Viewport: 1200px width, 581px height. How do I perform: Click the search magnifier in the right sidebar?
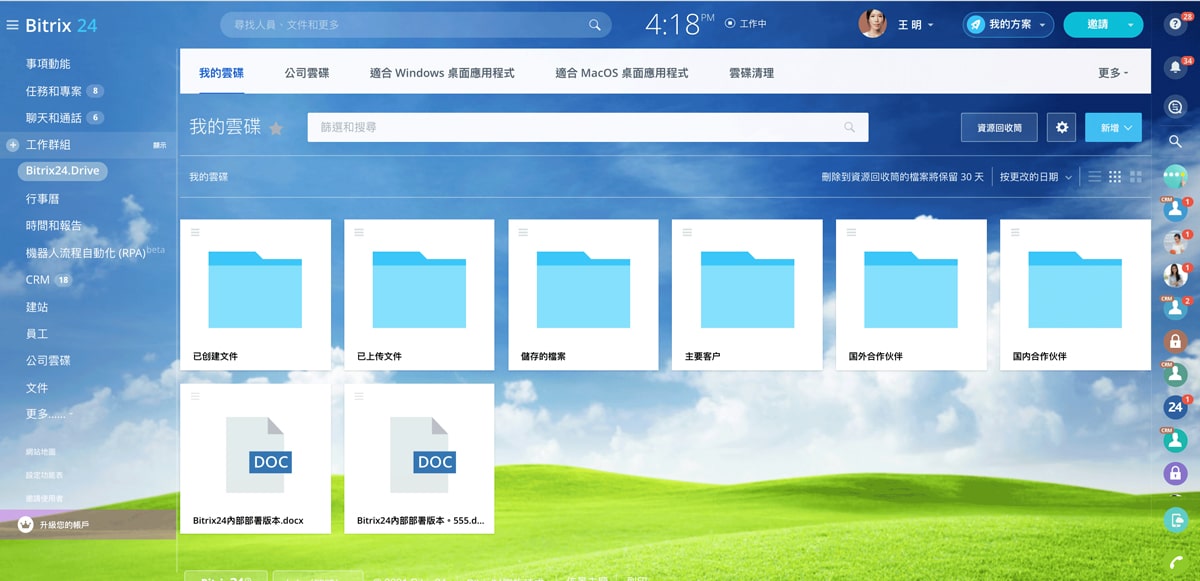point(1175,142)
